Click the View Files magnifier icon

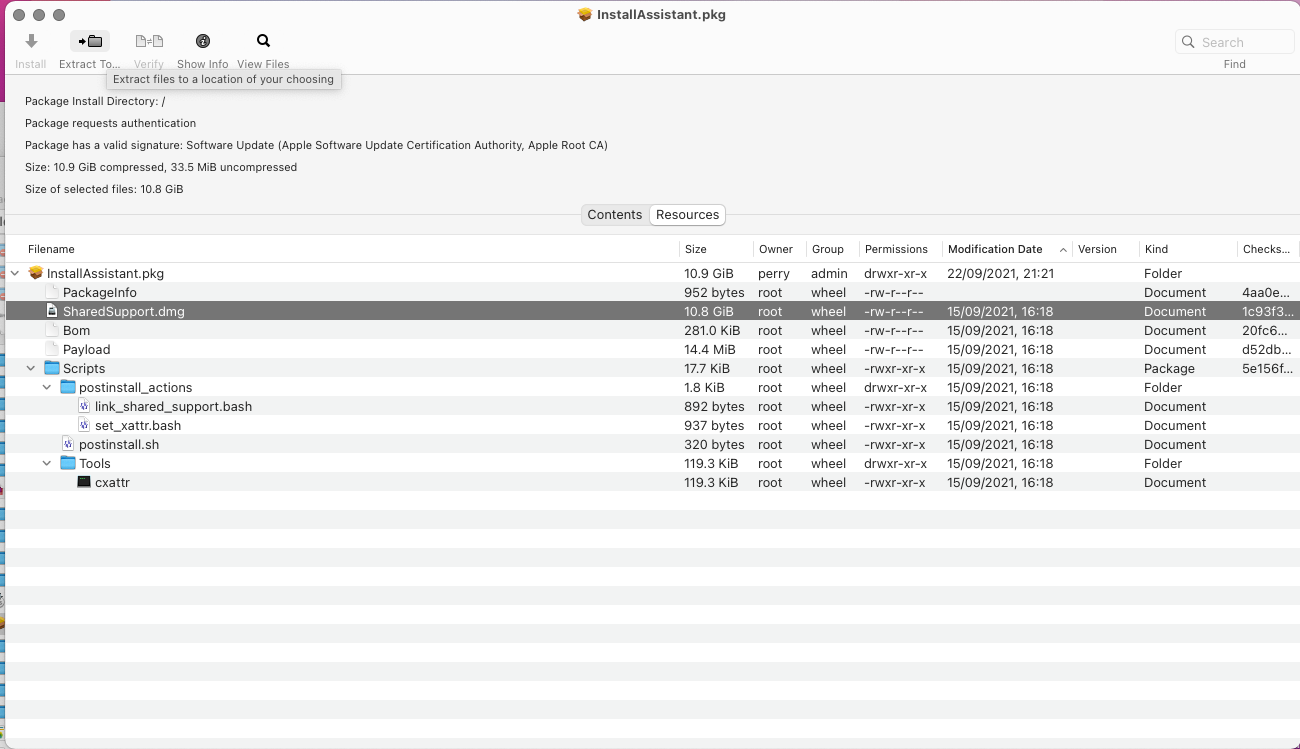click(263, 41)
